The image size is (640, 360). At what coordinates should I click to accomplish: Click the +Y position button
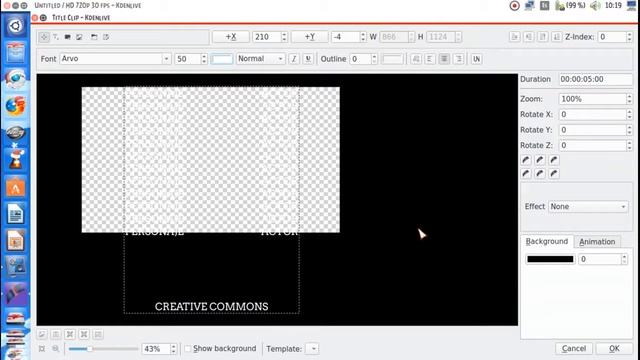point(310,37)
